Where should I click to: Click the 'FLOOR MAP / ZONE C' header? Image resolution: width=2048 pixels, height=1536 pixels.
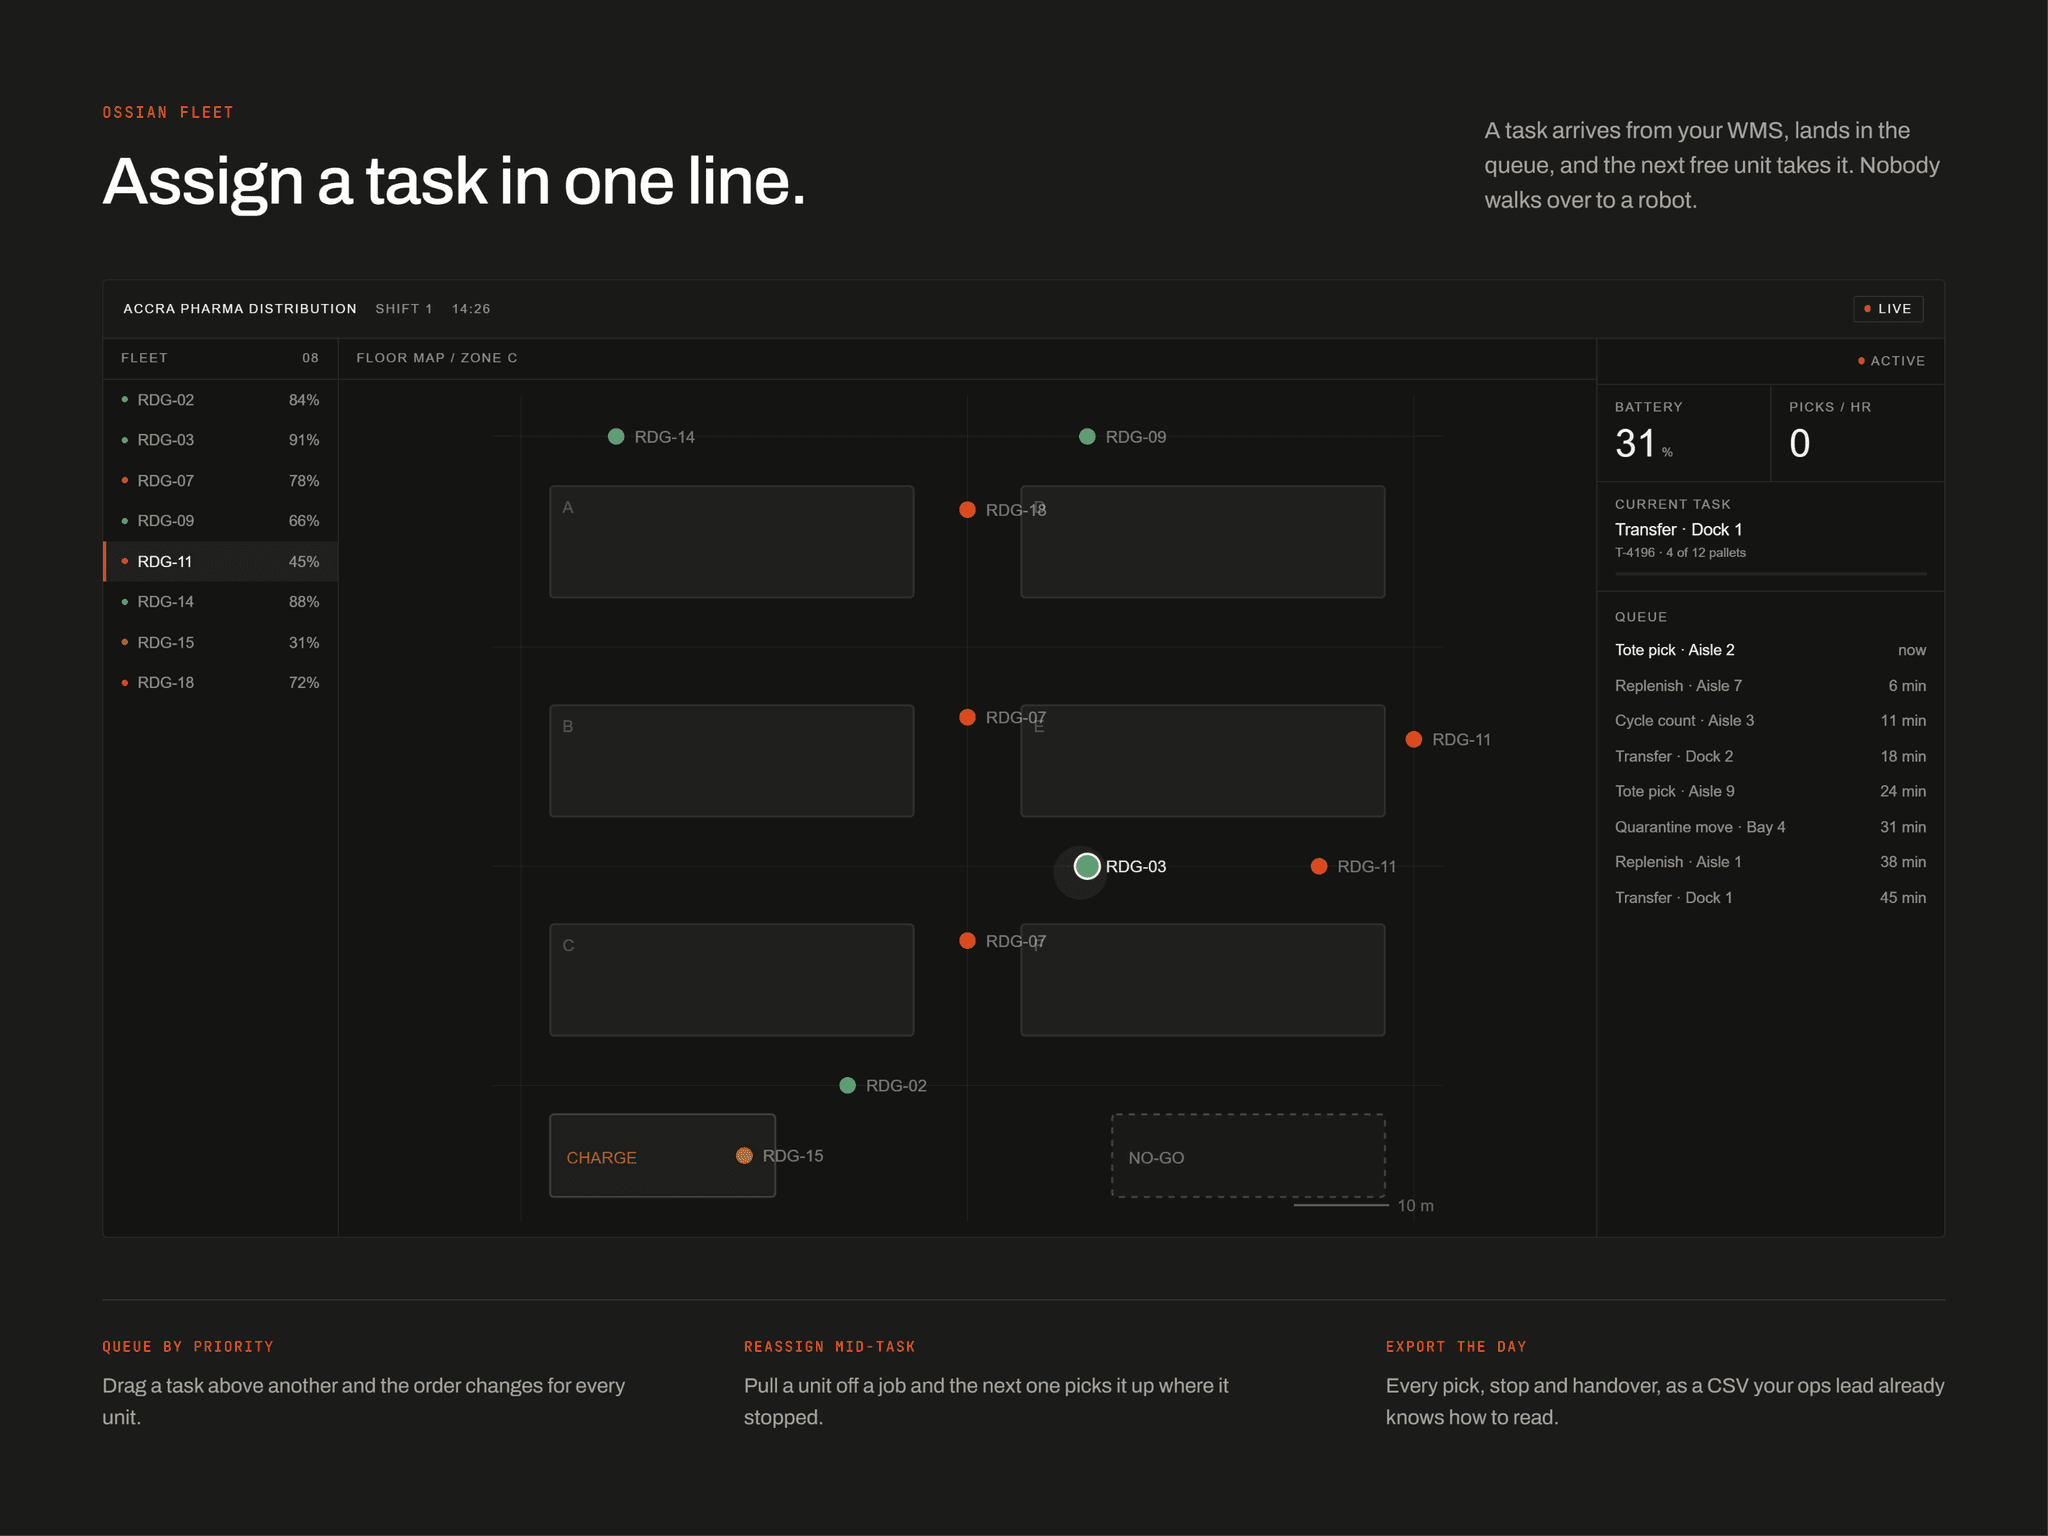point(437,358)
